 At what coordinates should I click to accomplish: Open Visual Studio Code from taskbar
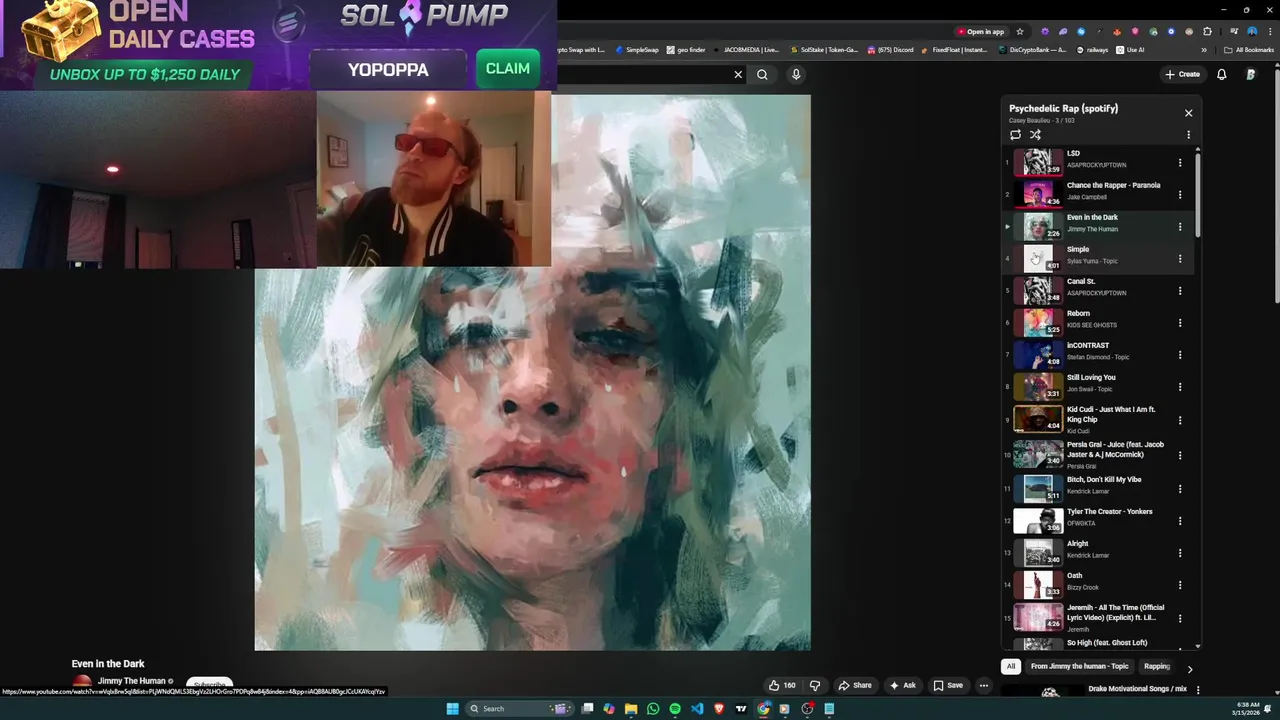coord(697,709)
